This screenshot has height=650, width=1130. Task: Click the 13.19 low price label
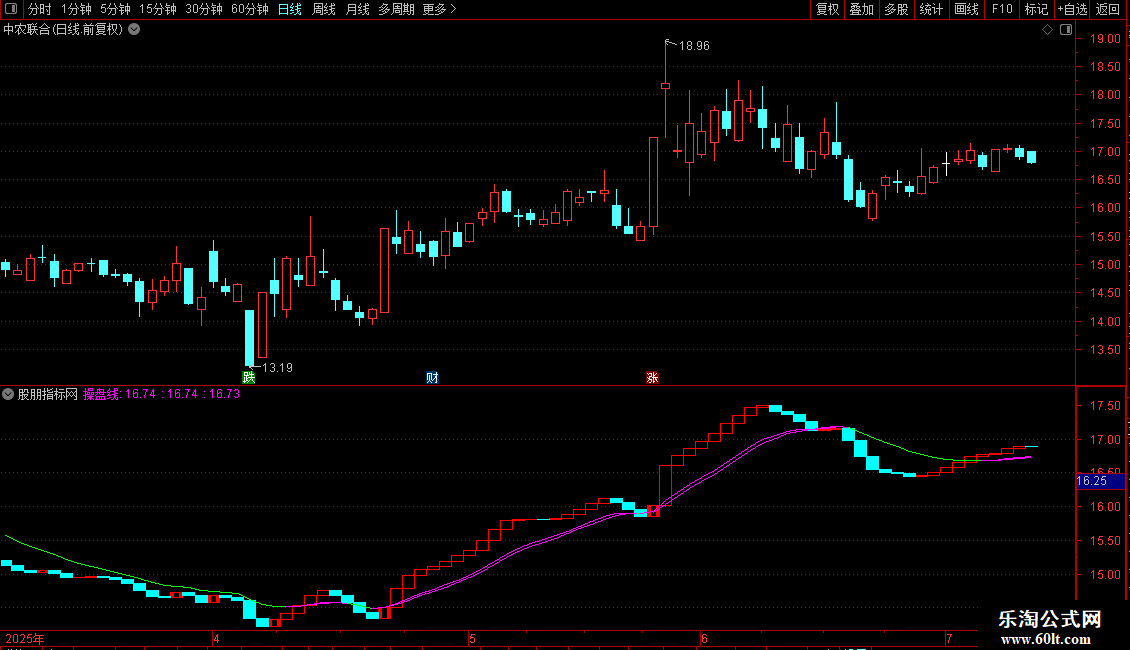coord(277,368)
